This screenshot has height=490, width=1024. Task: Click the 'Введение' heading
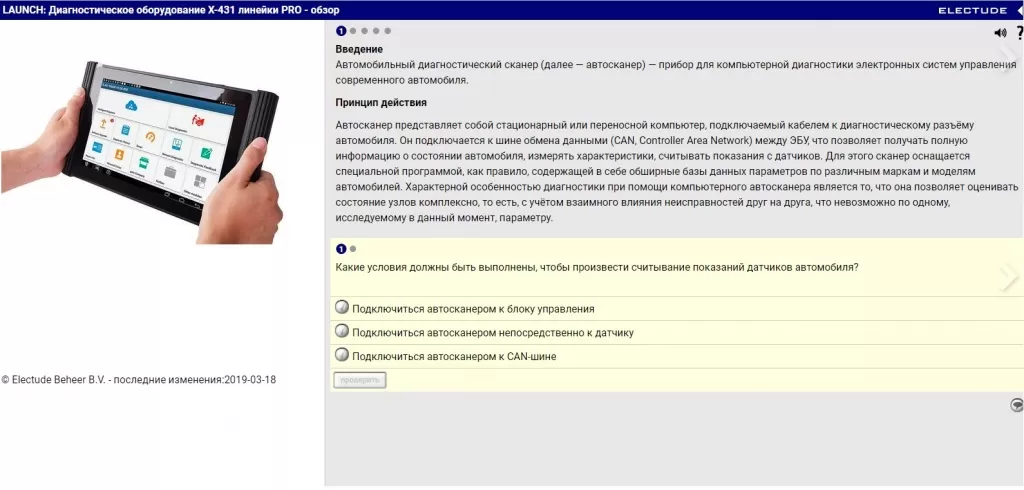tap(359, 49)
